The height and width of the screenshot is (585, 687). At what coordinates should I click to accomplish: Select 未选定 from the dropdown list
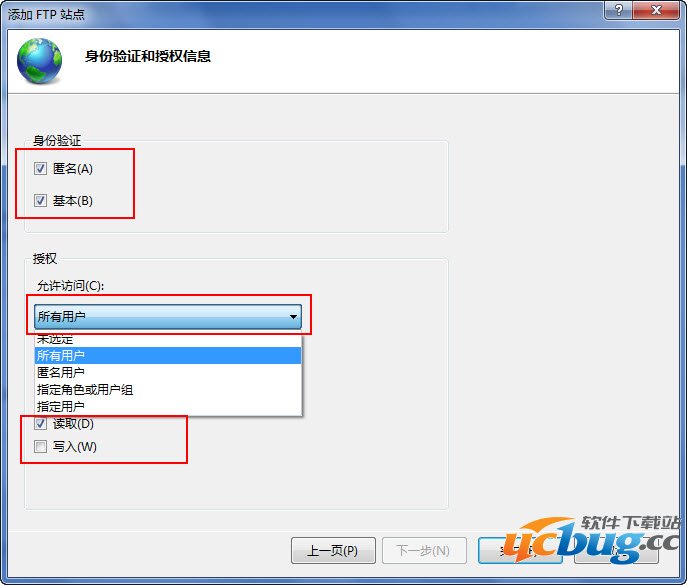(x=168, y=340)
